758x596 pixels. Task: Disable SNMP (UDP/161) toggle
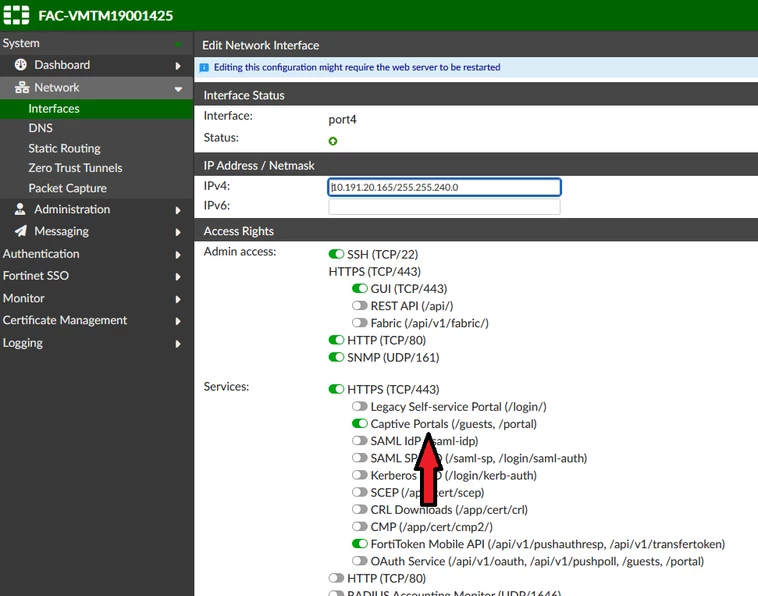(x=336, y=357)
